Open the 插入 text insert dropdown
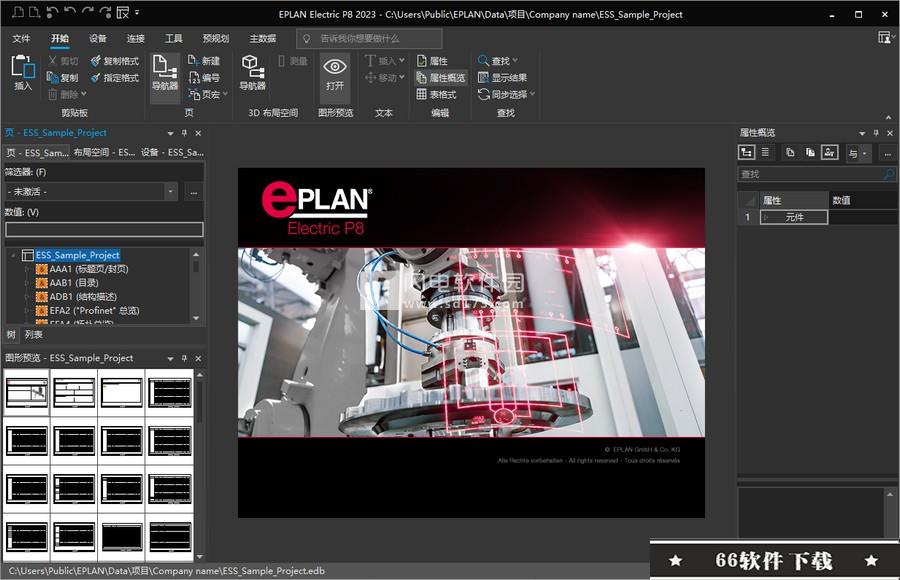Screen dimensions: 900x580 point(401,61)
